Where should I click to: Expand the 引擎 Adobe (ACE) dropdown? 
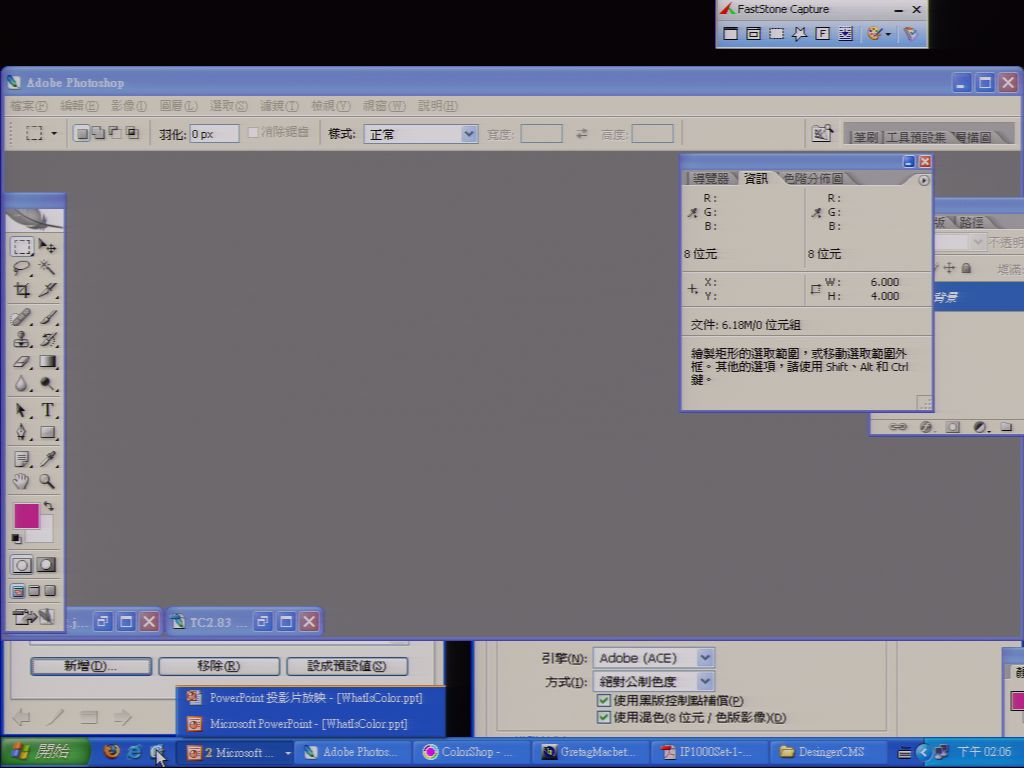(x=654, y=658)
